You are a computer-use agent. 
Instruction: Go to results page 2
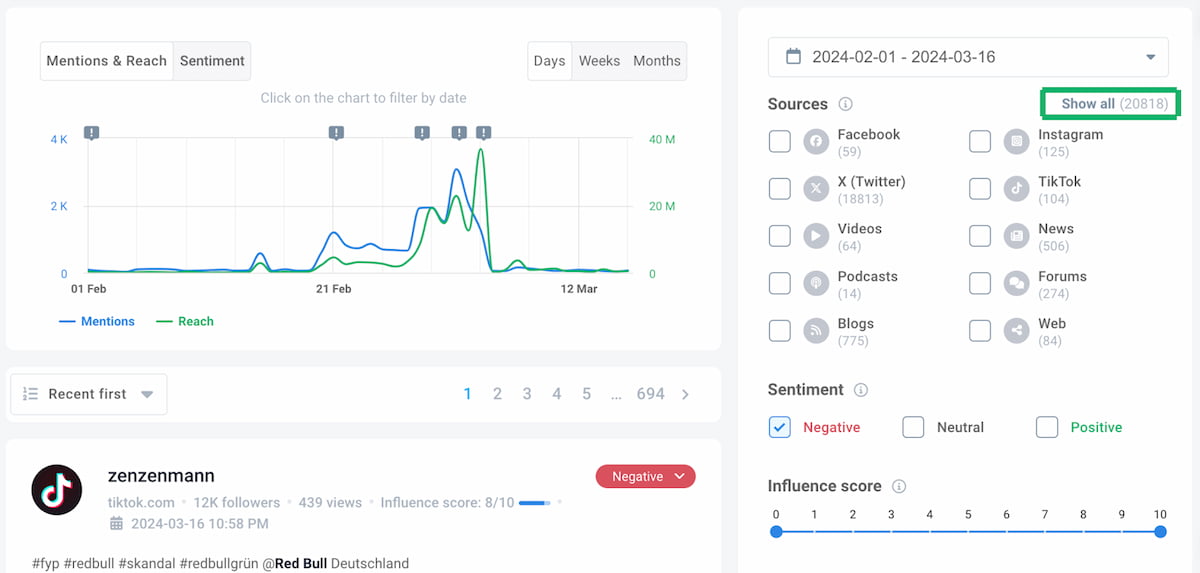pyautogui.click(x=497, y=394)
